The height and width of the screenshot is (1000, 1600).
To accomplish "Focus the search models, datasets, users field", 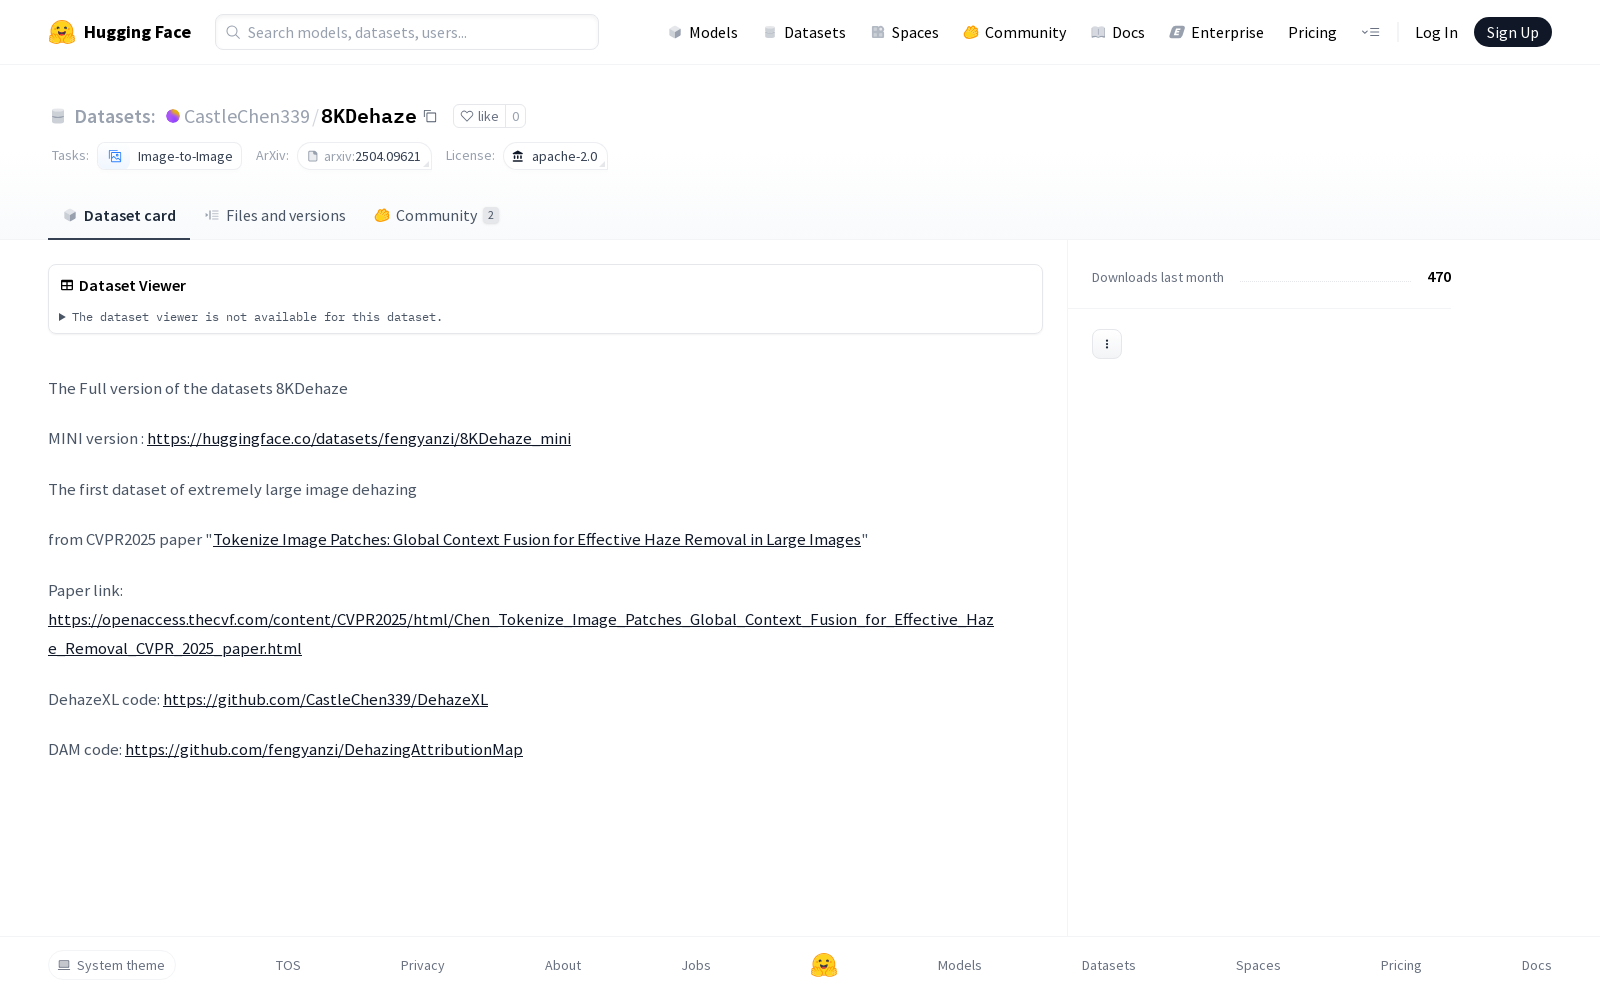I will [407, 32].
